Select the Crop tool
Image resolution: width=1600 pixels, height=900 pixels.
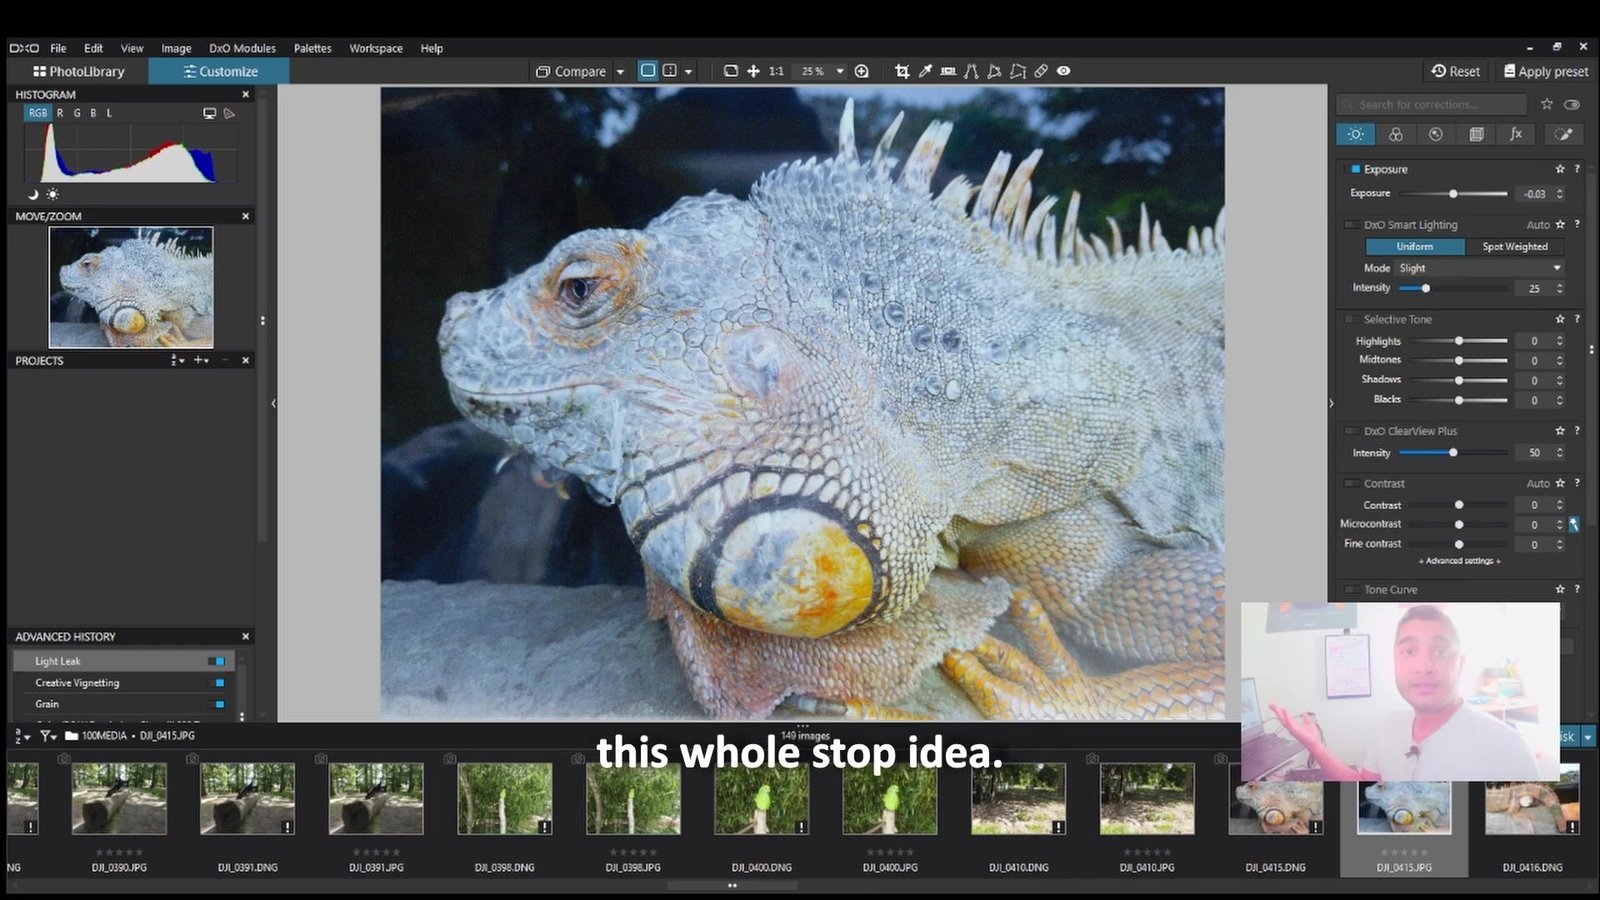[902, 71]
